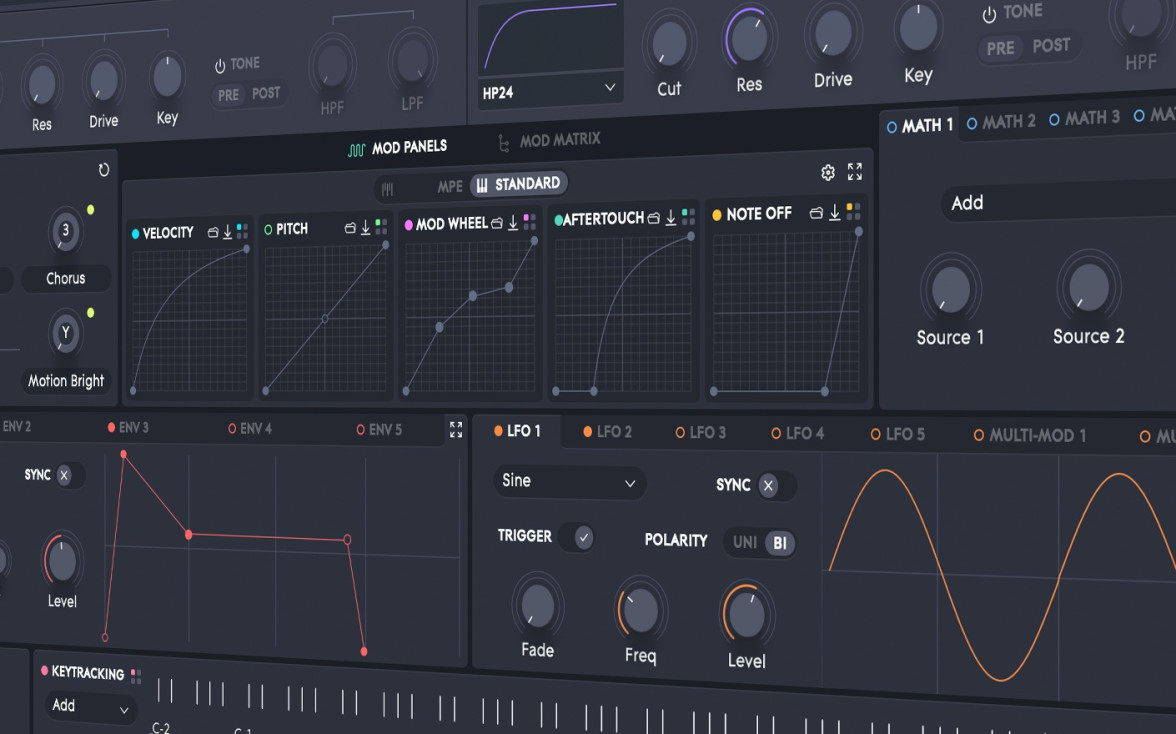This screenshot has height=734, width=1176.
Task: Click the Chorus macro label
Action: point(66,278)
